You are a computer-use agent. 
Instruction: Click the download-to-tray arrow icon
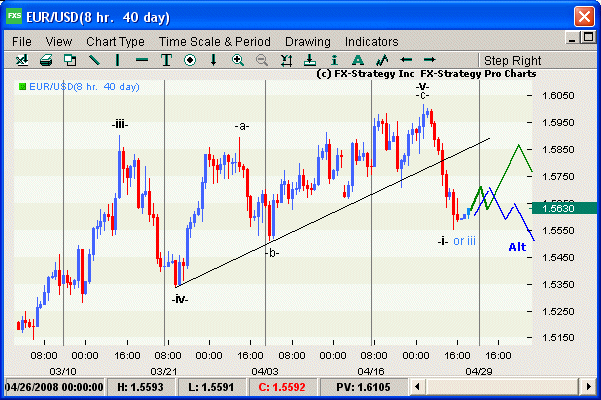click(x=310, y=60)
